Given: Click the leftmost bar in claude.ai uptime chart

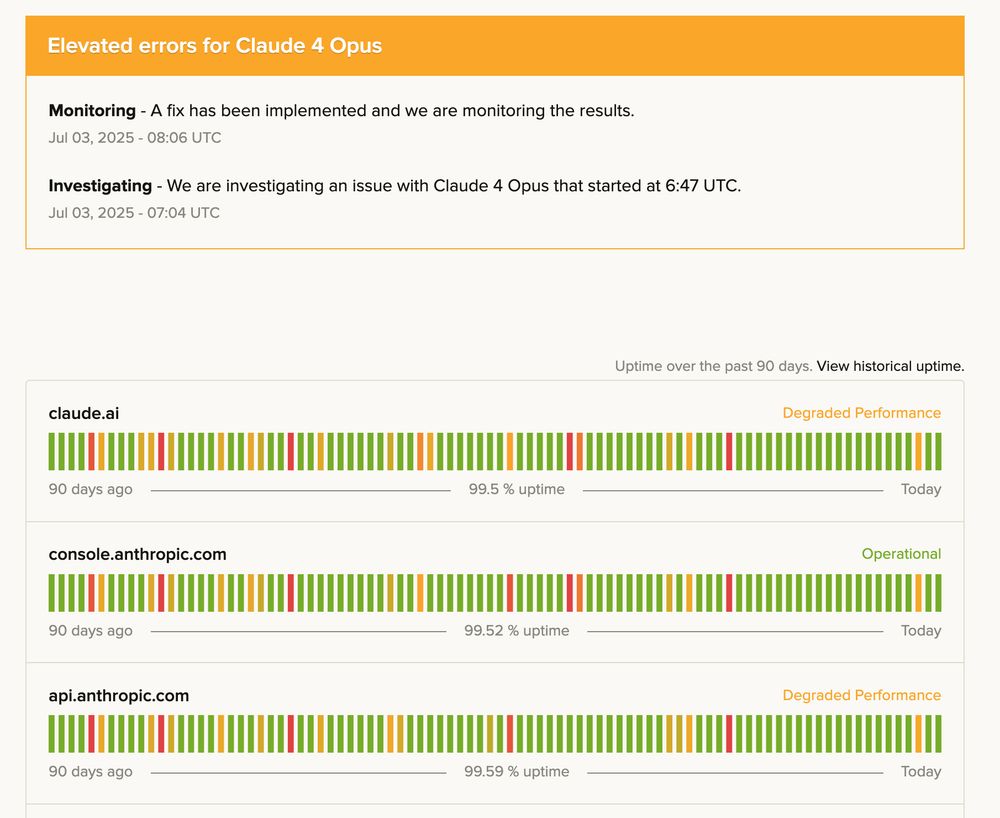Looking at the screenshot, I should [52, 451].
